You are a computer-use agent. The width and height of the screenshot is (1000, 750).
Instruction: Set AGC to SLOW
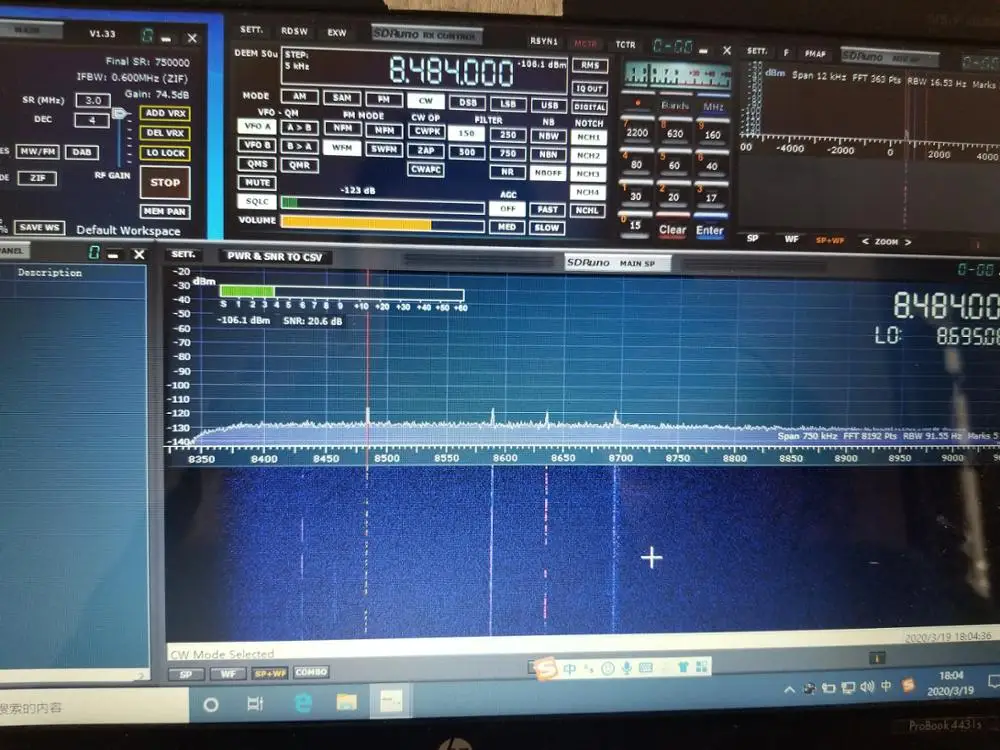tap(547, 228)
